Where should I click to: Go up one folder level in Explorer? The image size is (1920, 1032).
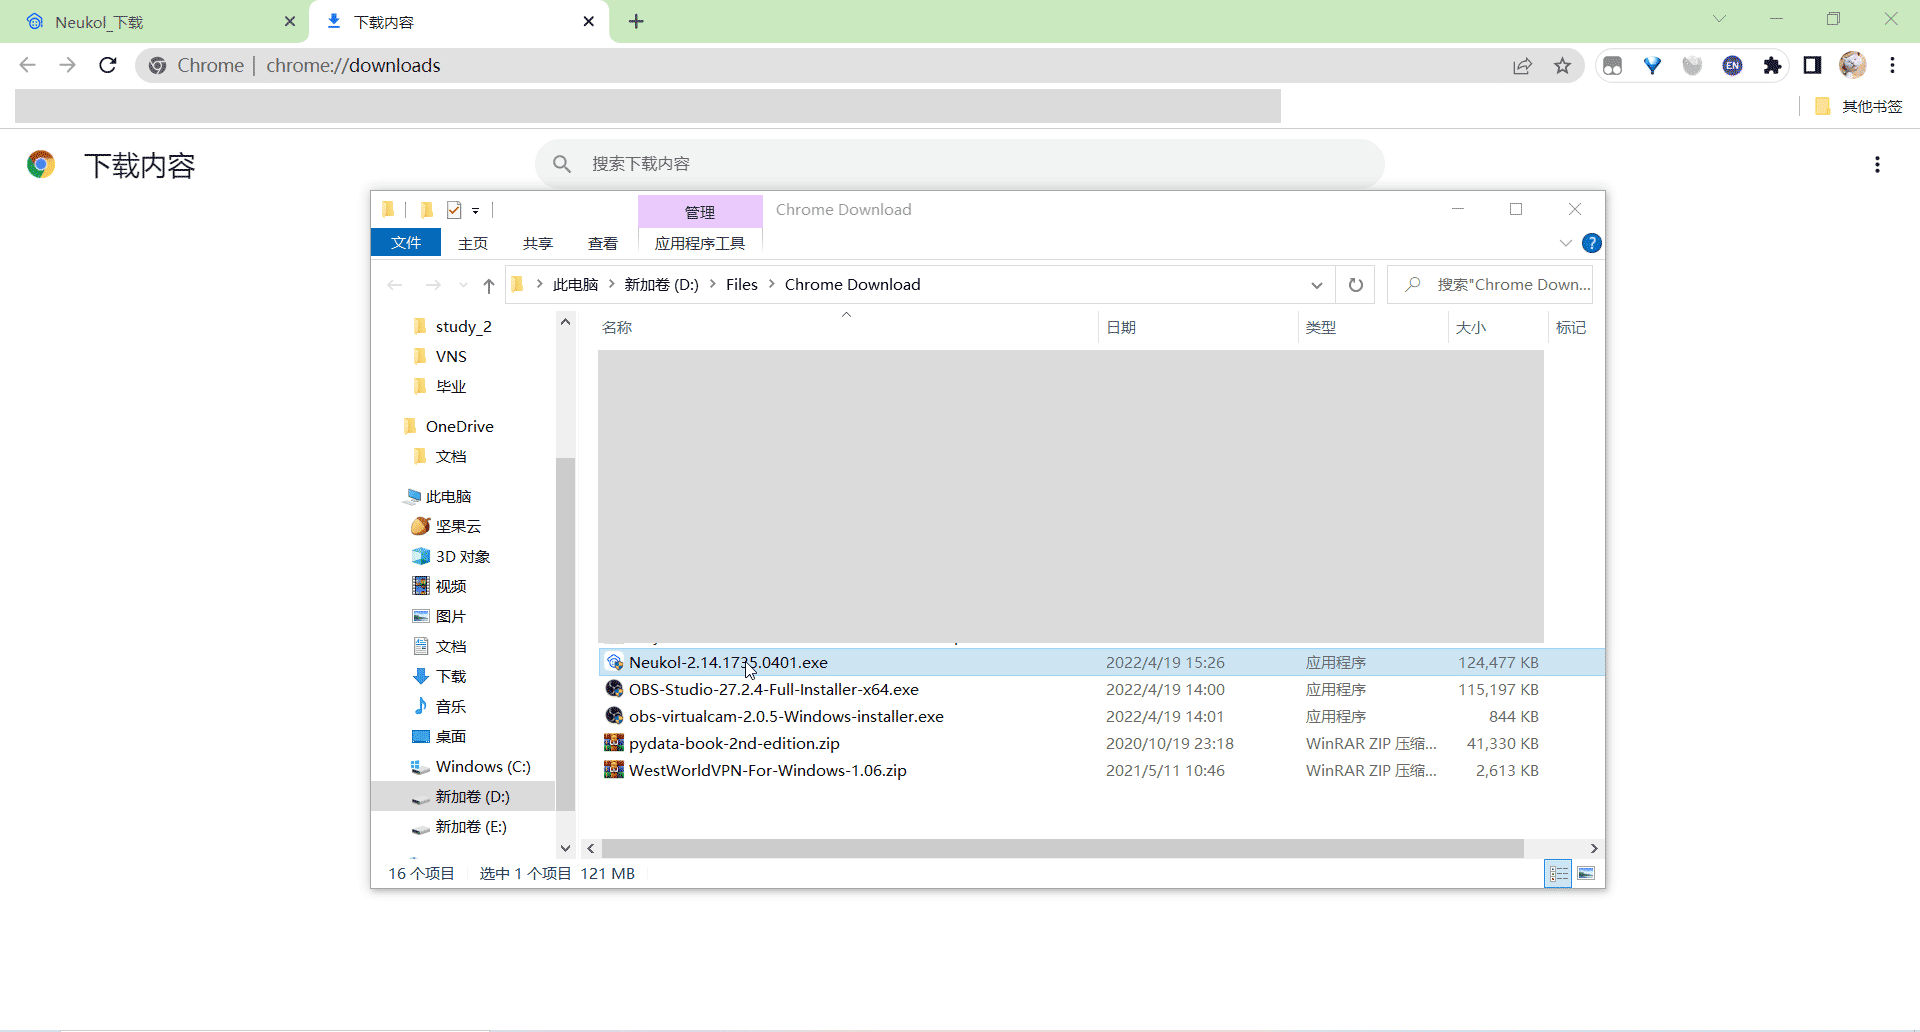click(x=489, y=285)
